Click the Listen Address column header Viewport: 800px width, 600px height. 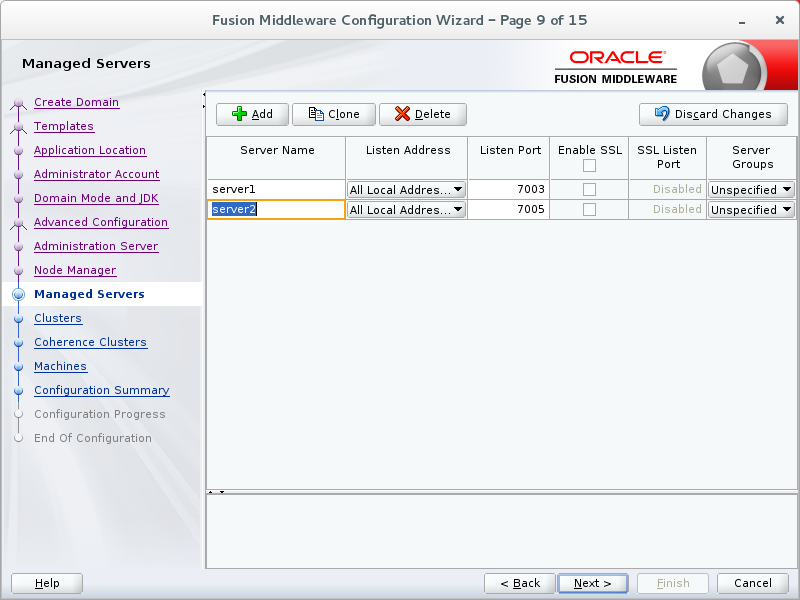(407, 158)
